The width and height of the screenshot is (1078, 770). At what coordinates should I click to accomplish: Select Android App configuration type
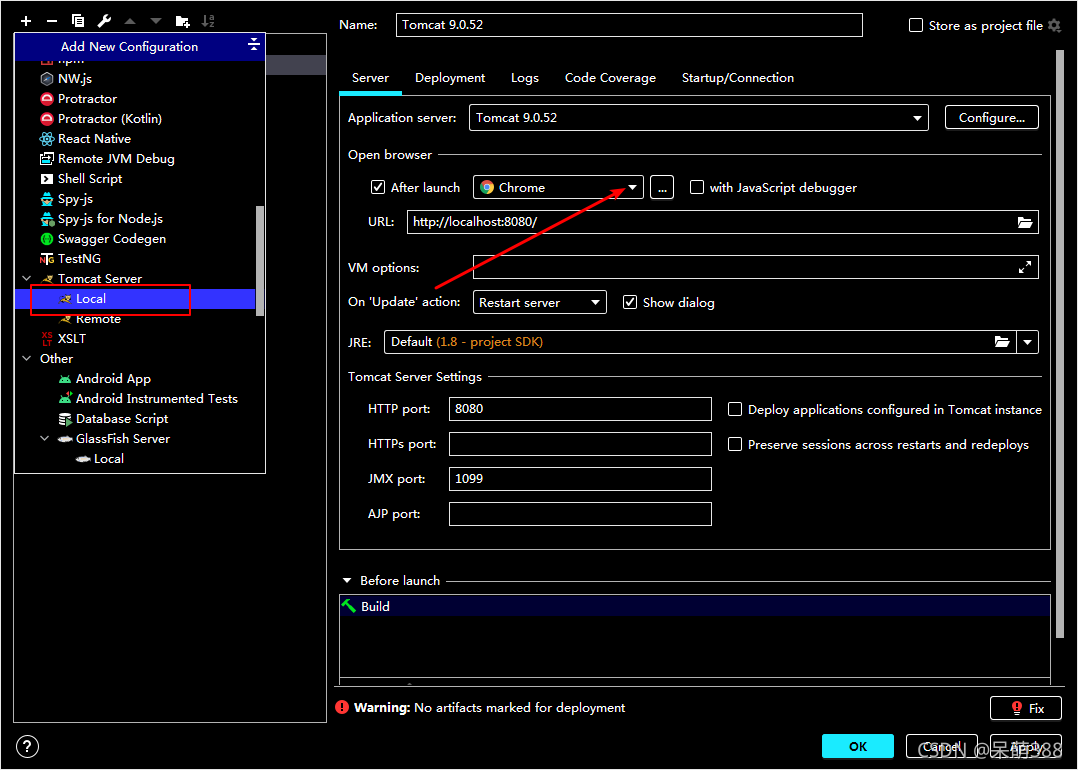(x=104, y=378)
